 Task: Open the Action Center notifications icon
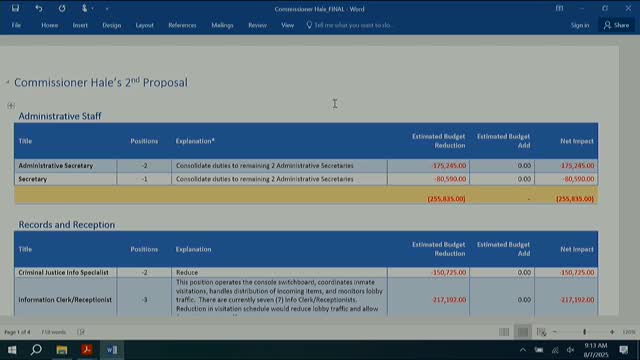[x=624, y=350]
